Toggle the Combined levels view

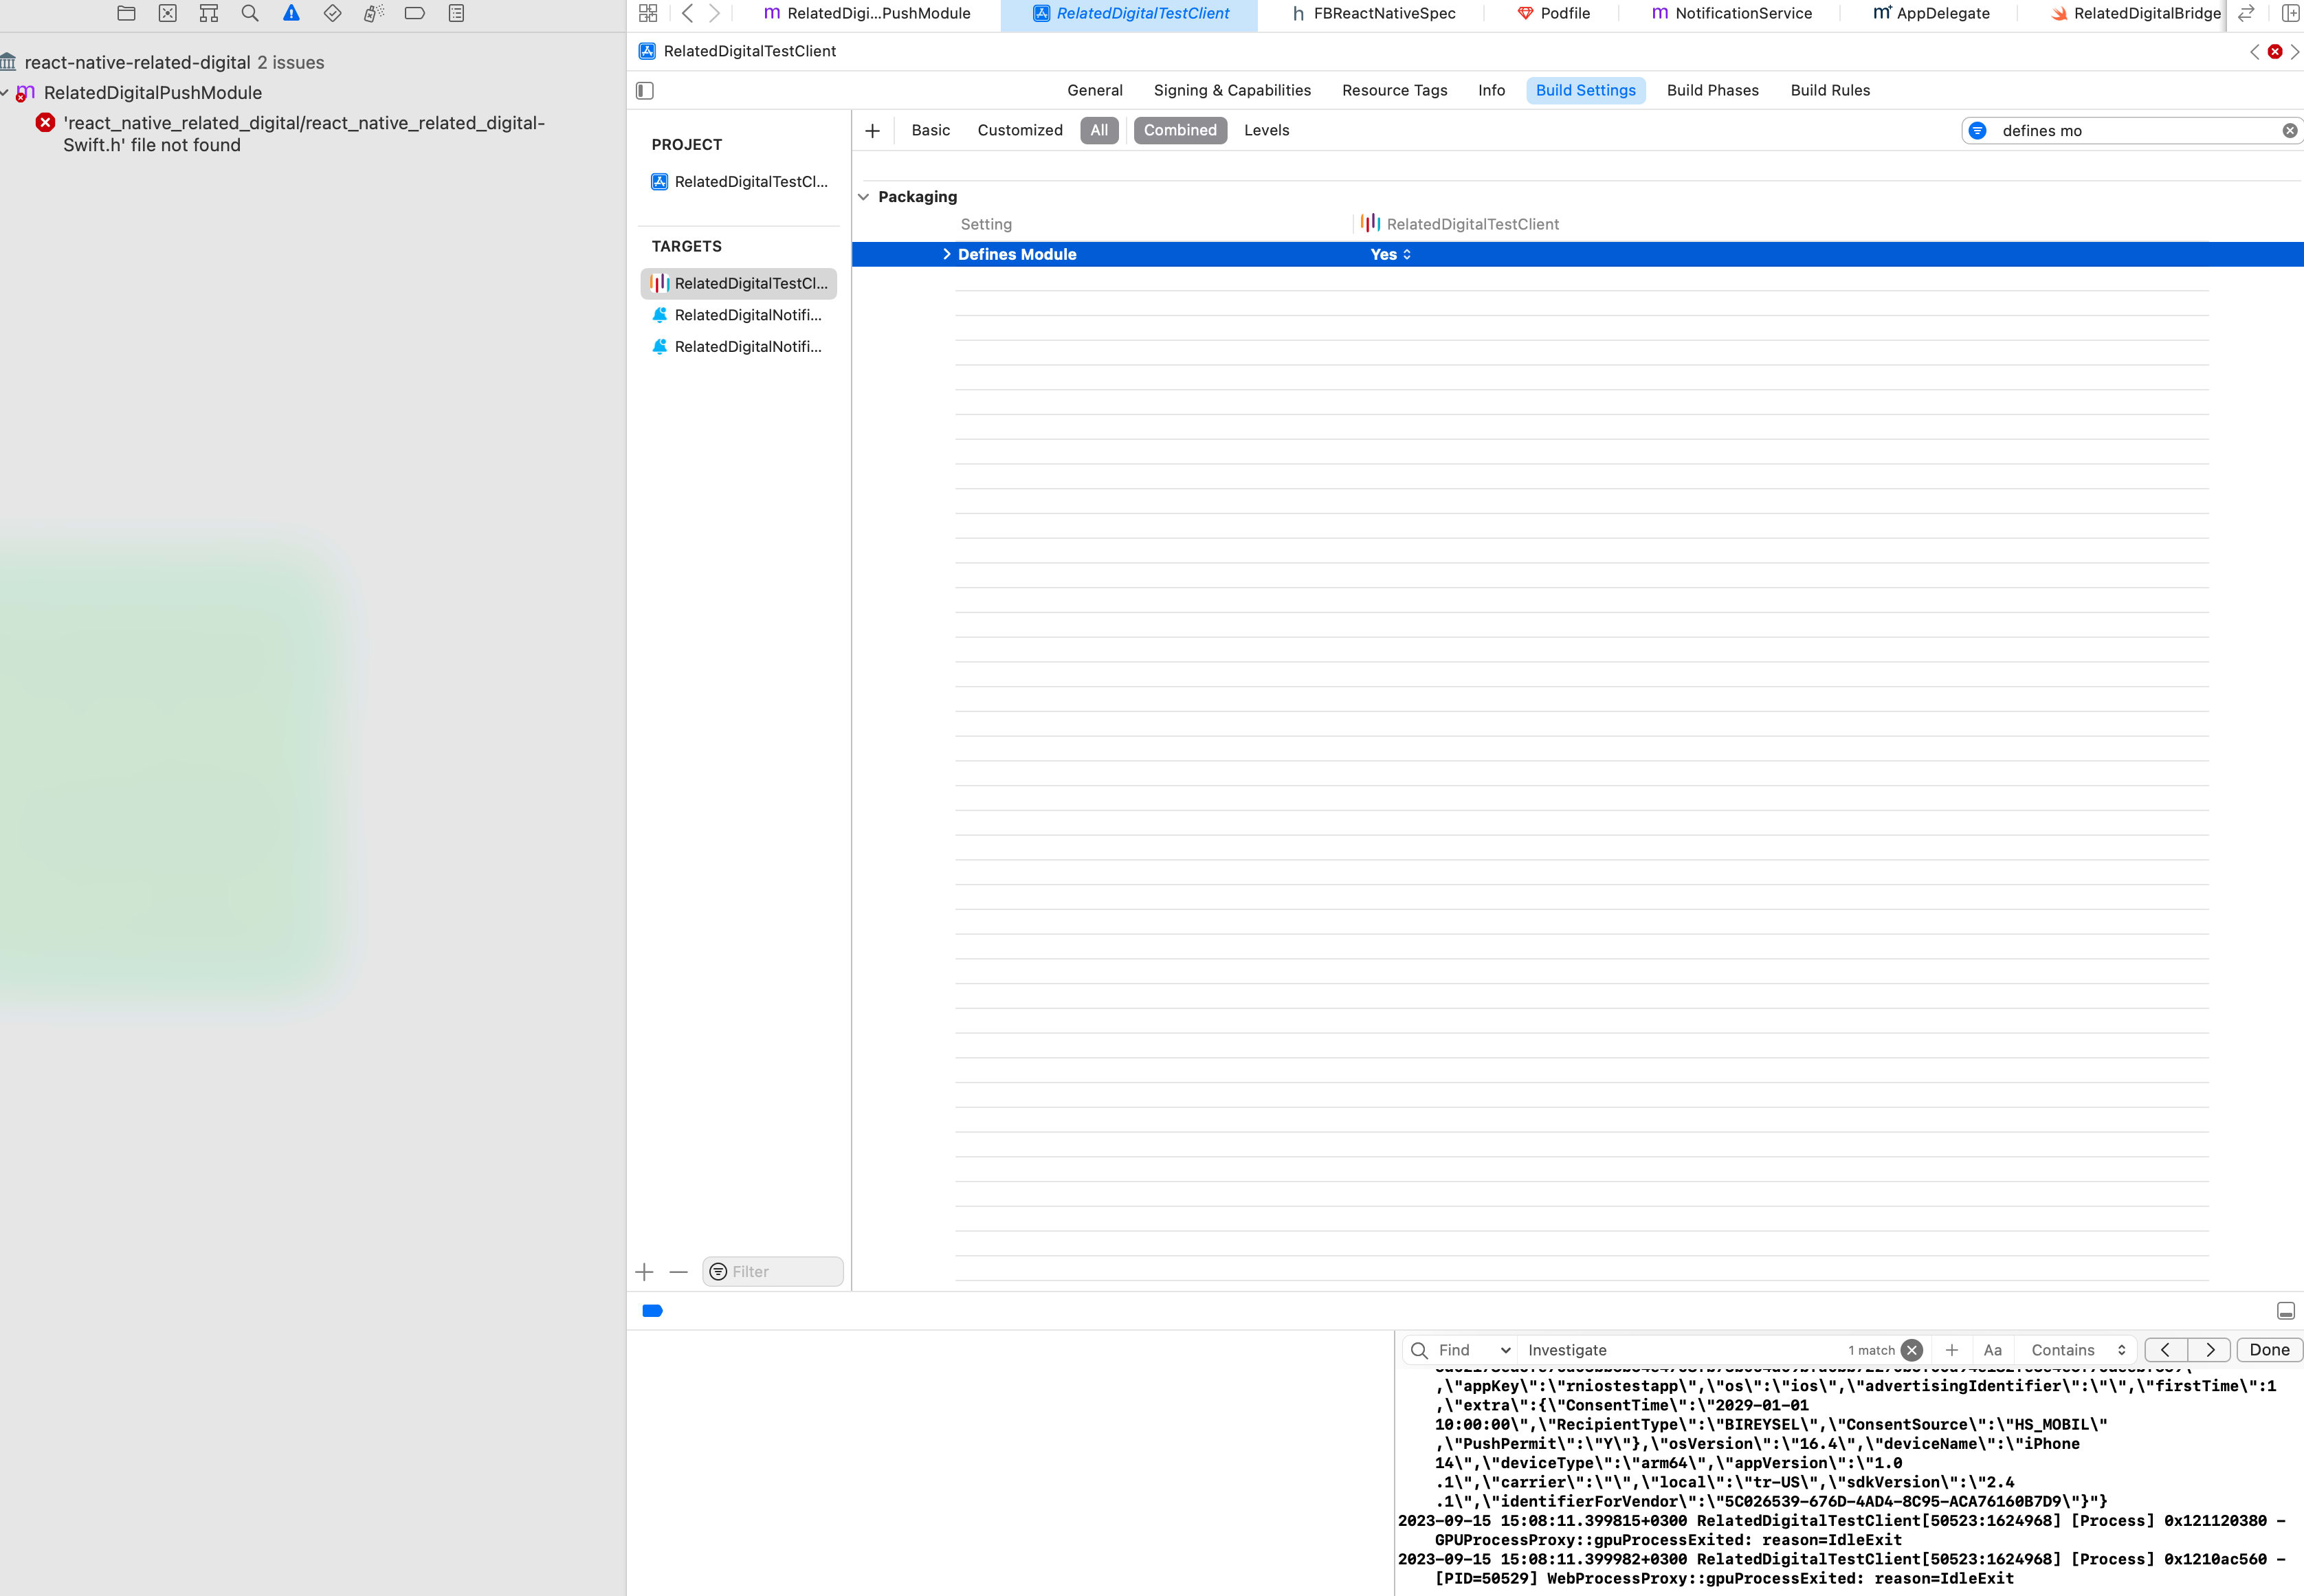coord(1178,129)
